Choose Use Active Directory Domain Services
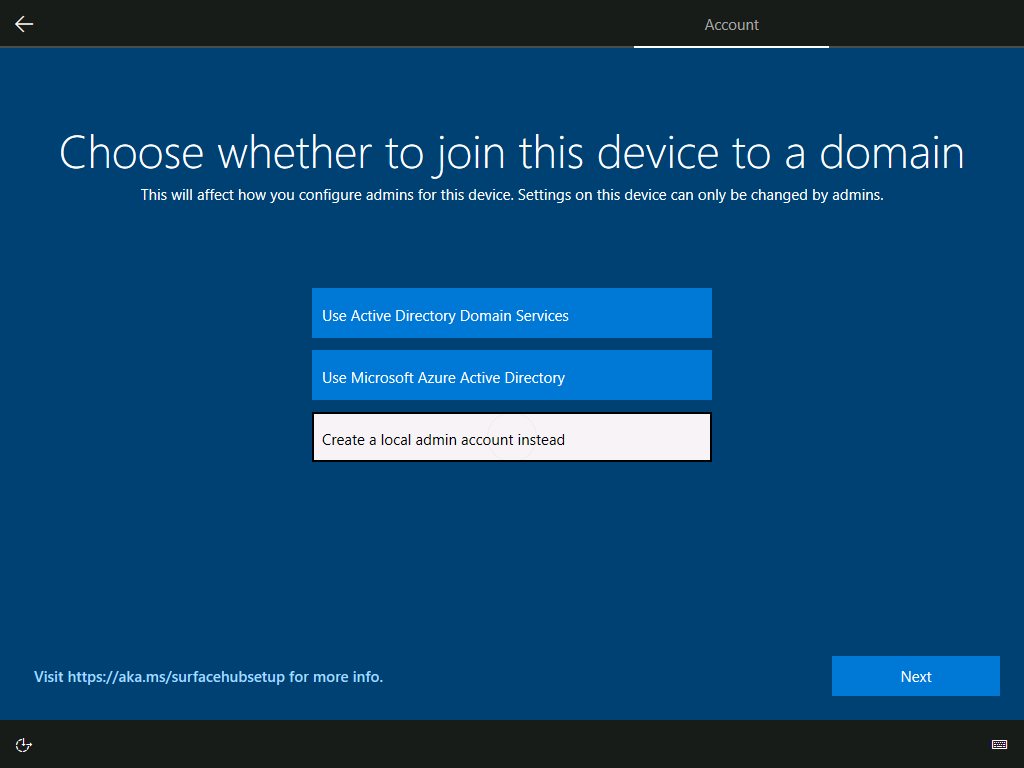 coord(512,313)
